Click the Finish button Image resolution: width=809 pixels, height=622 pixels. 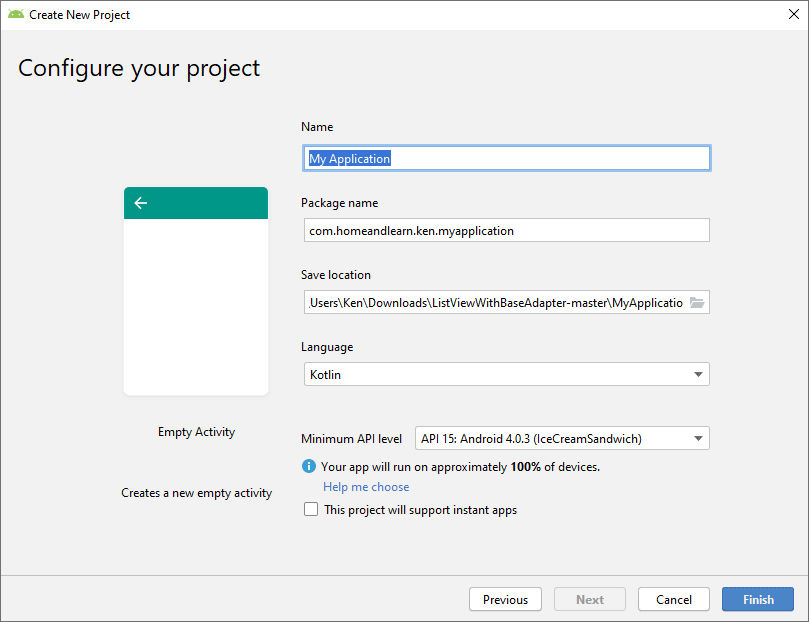coord(757,599)
